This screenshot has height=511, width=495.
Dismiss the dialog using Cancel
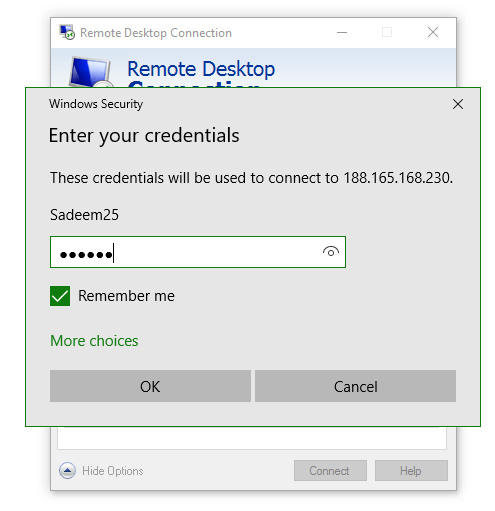pyautogui.click(x=355, y=386)
